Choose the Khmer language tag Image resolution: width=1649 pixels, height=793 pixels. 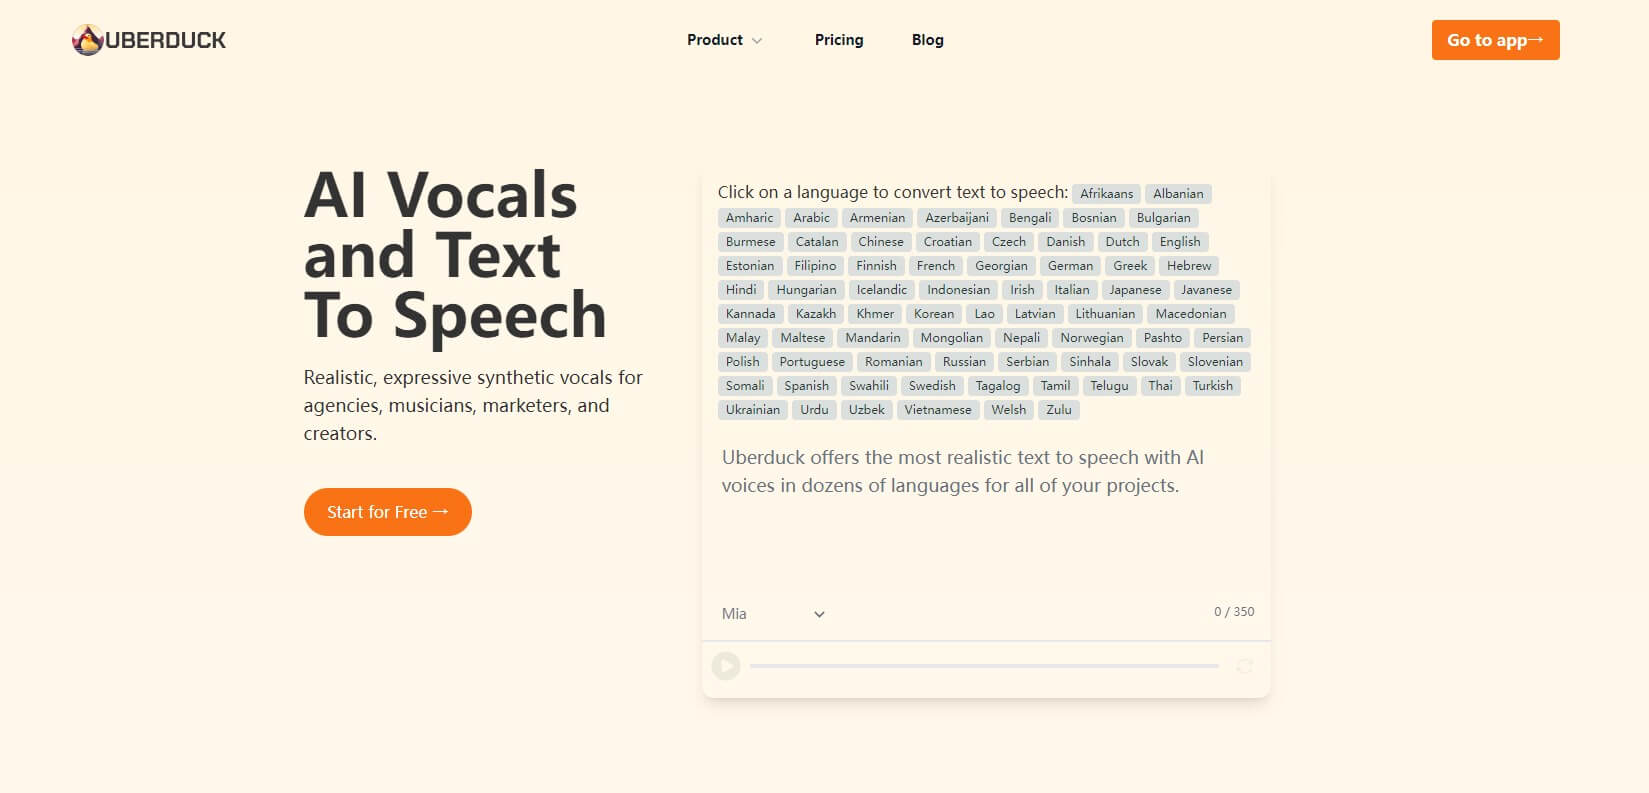875,314
